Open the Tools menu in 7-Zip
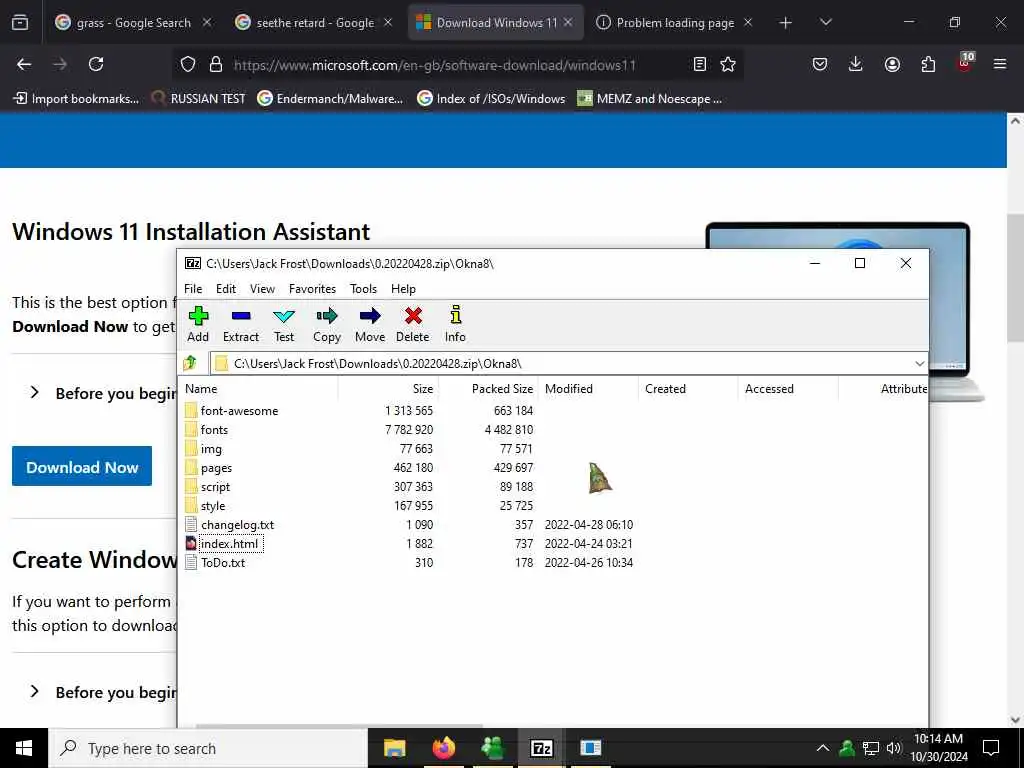Image resolution: width=1024 pixels, height=768 pixels. [x=363, y=289]
